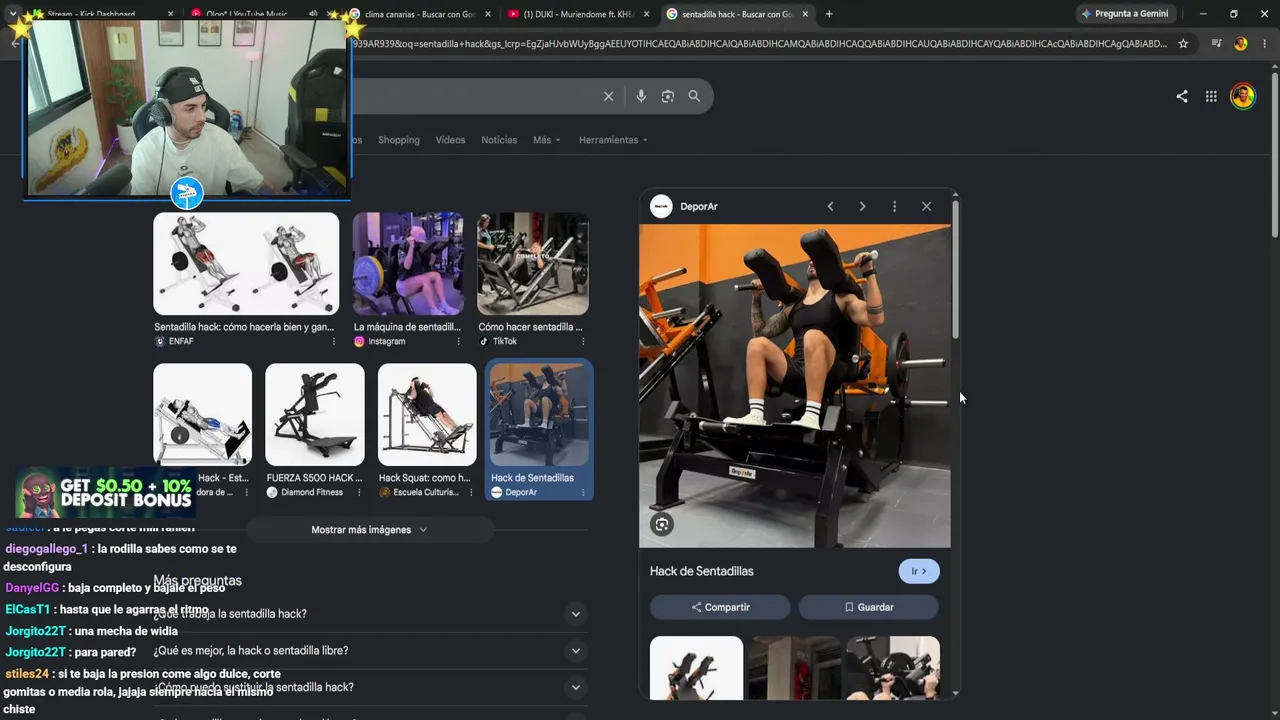Open the DeporAr source name in preview header
The height and width of the screenshot is (720, 1280).
699,206
